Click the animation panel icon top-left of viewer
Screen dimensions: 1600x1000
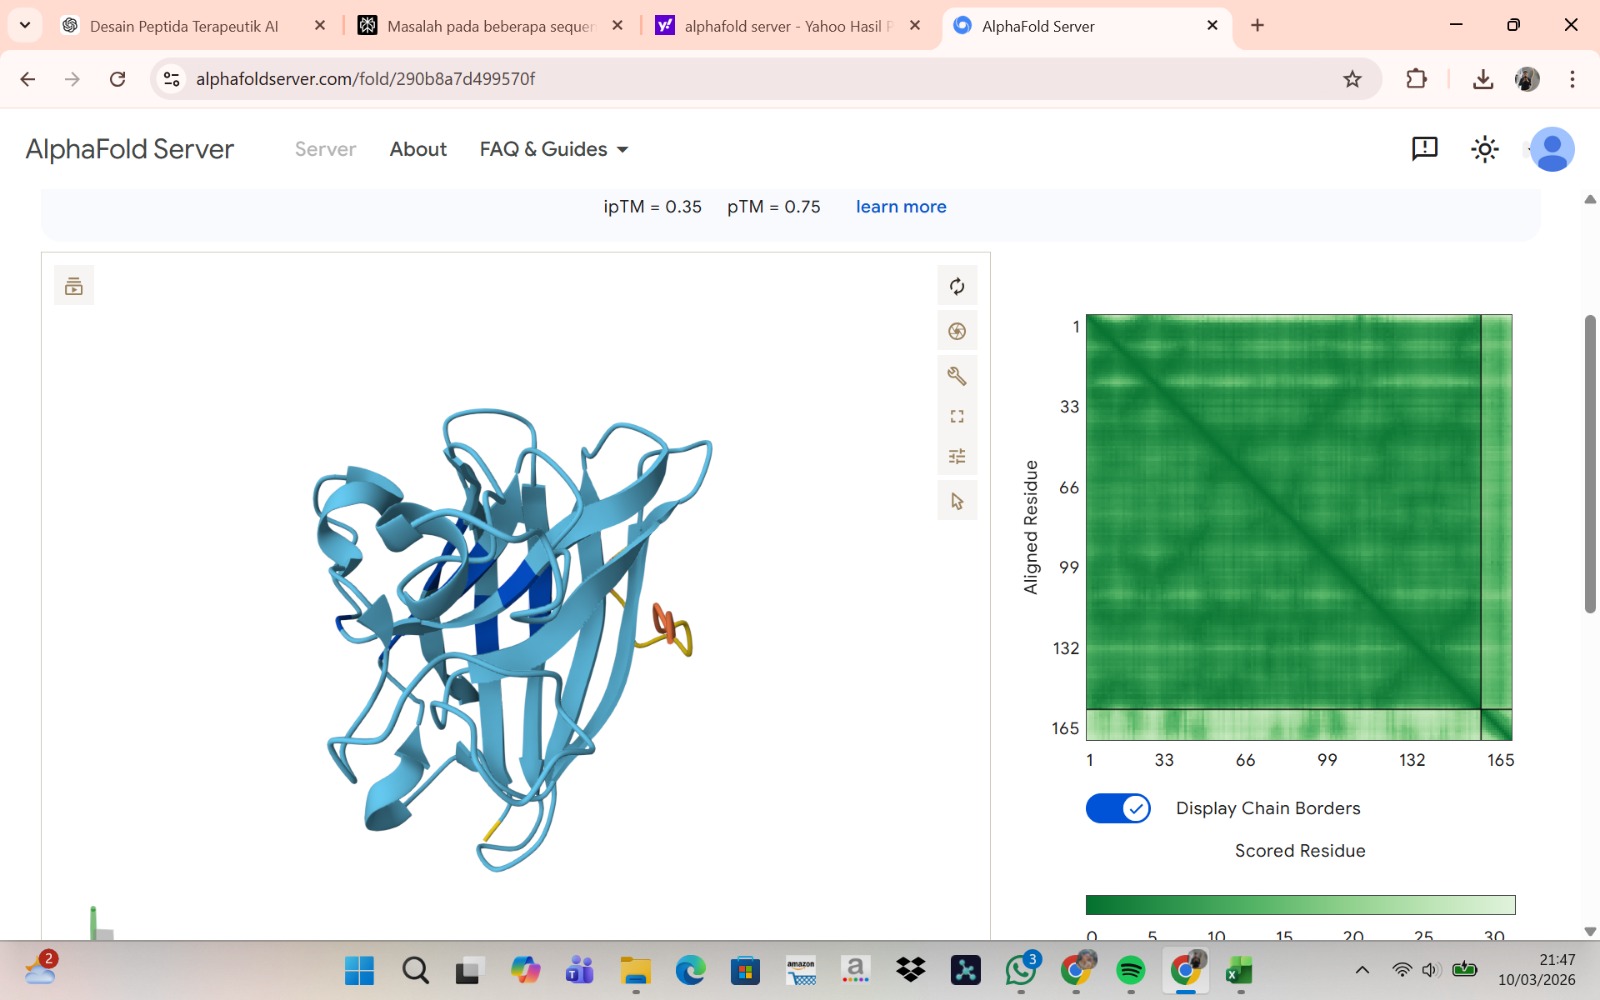[74, 287]
